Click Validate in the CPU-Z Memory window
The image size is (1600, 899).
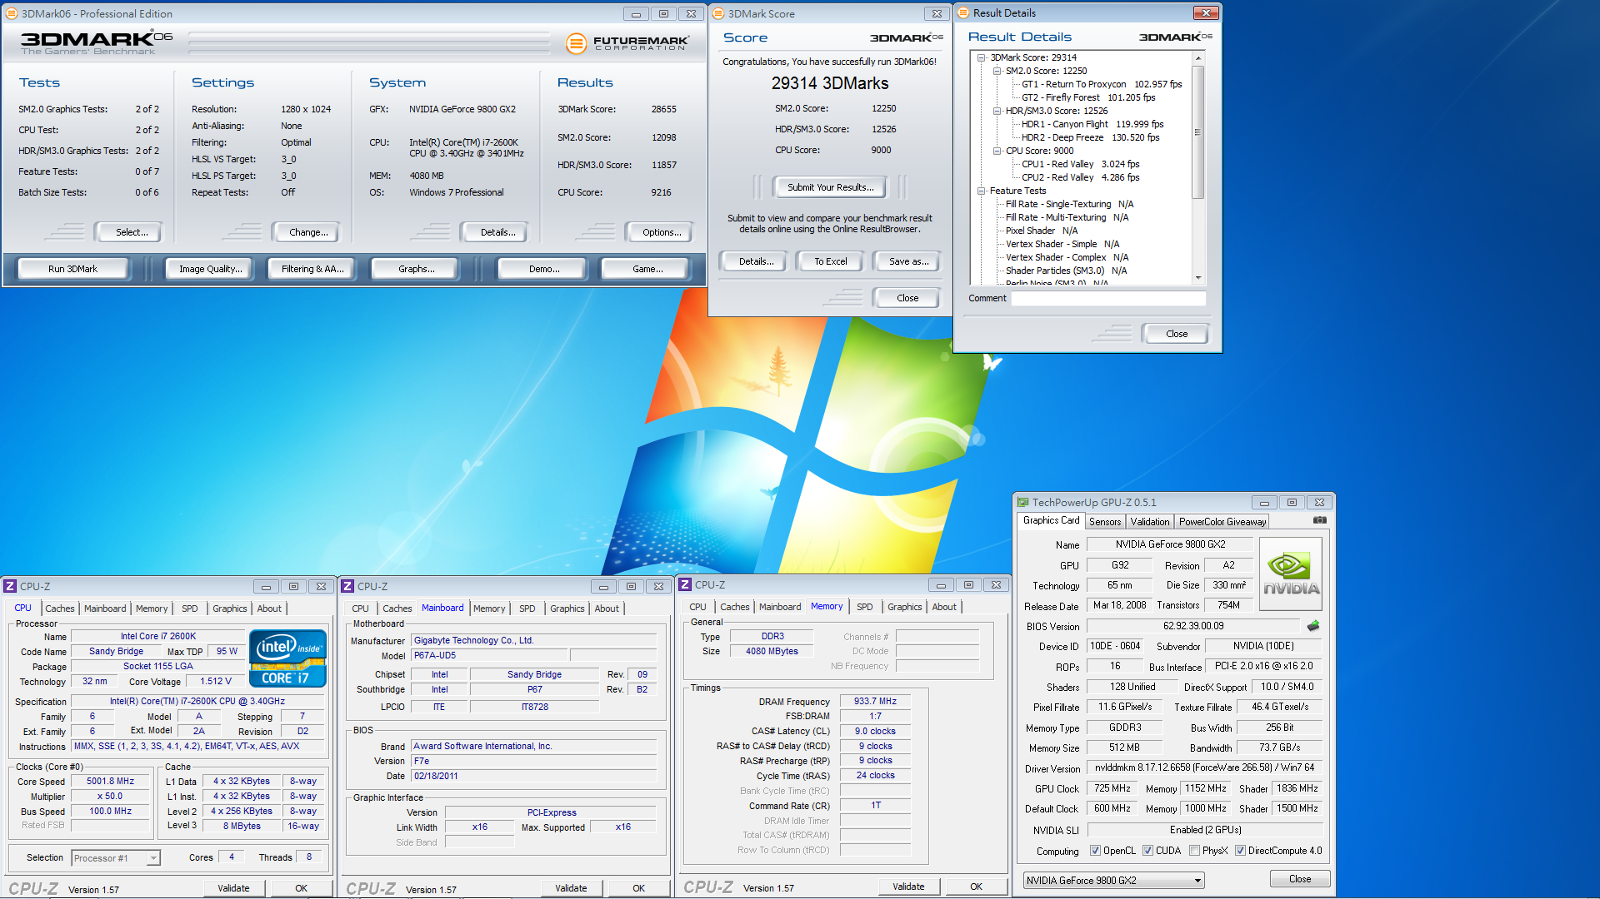coord(908,887)
